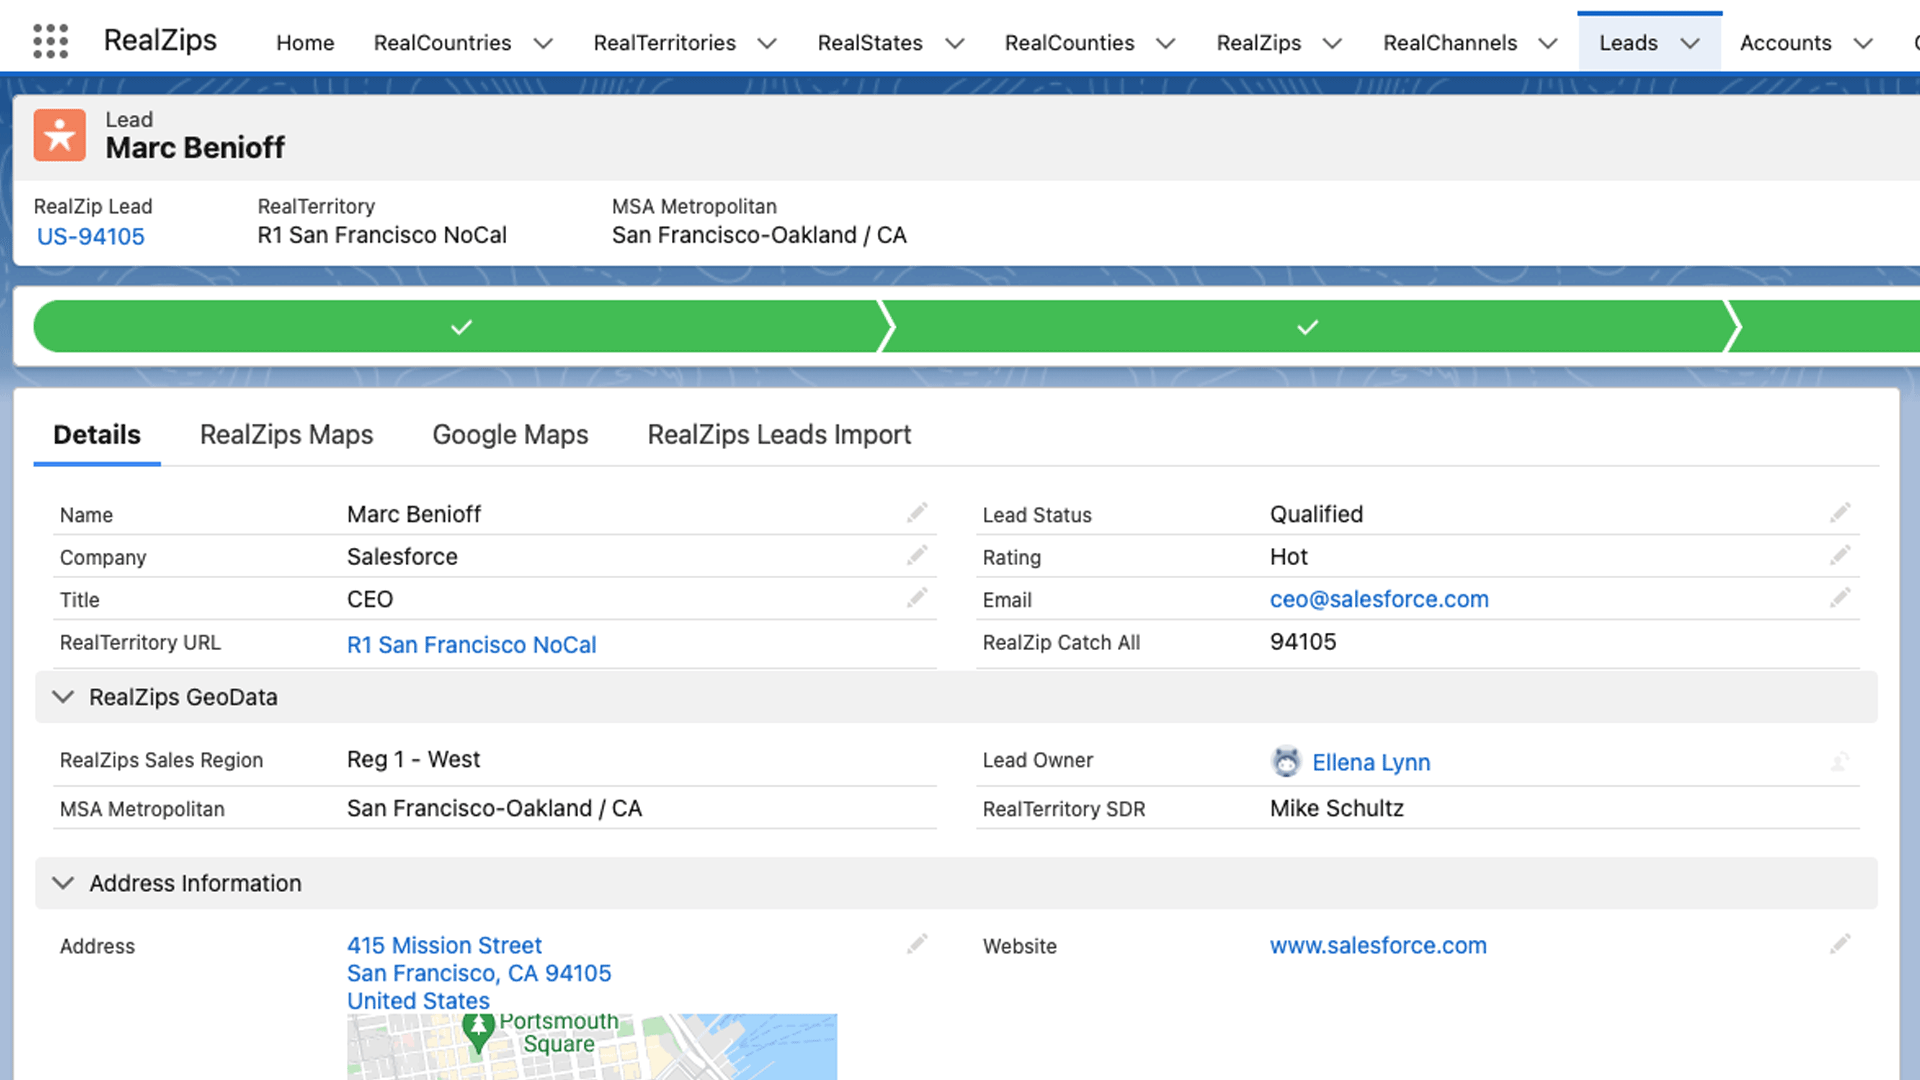Edit the Name field with pencil icon

pyautogui.click(x=917, y=512)
